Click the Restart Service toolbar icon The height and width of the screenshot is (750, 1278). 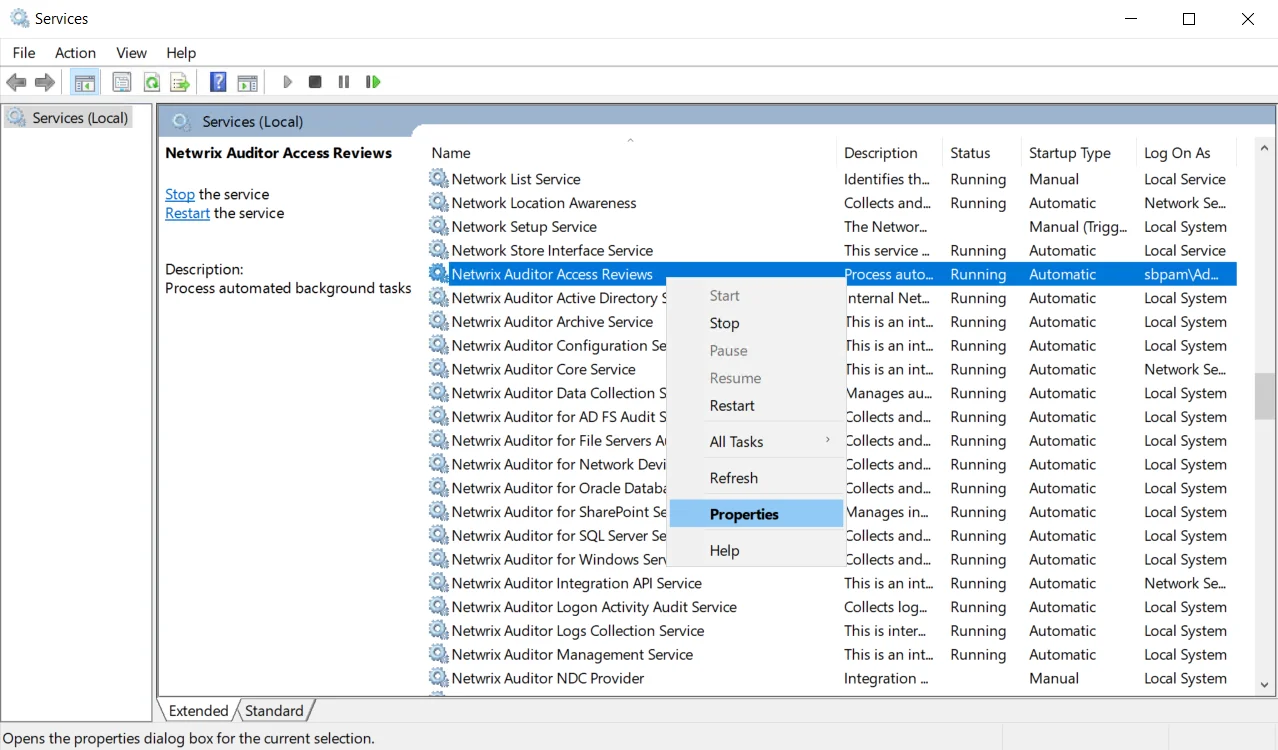click(373, 82)
